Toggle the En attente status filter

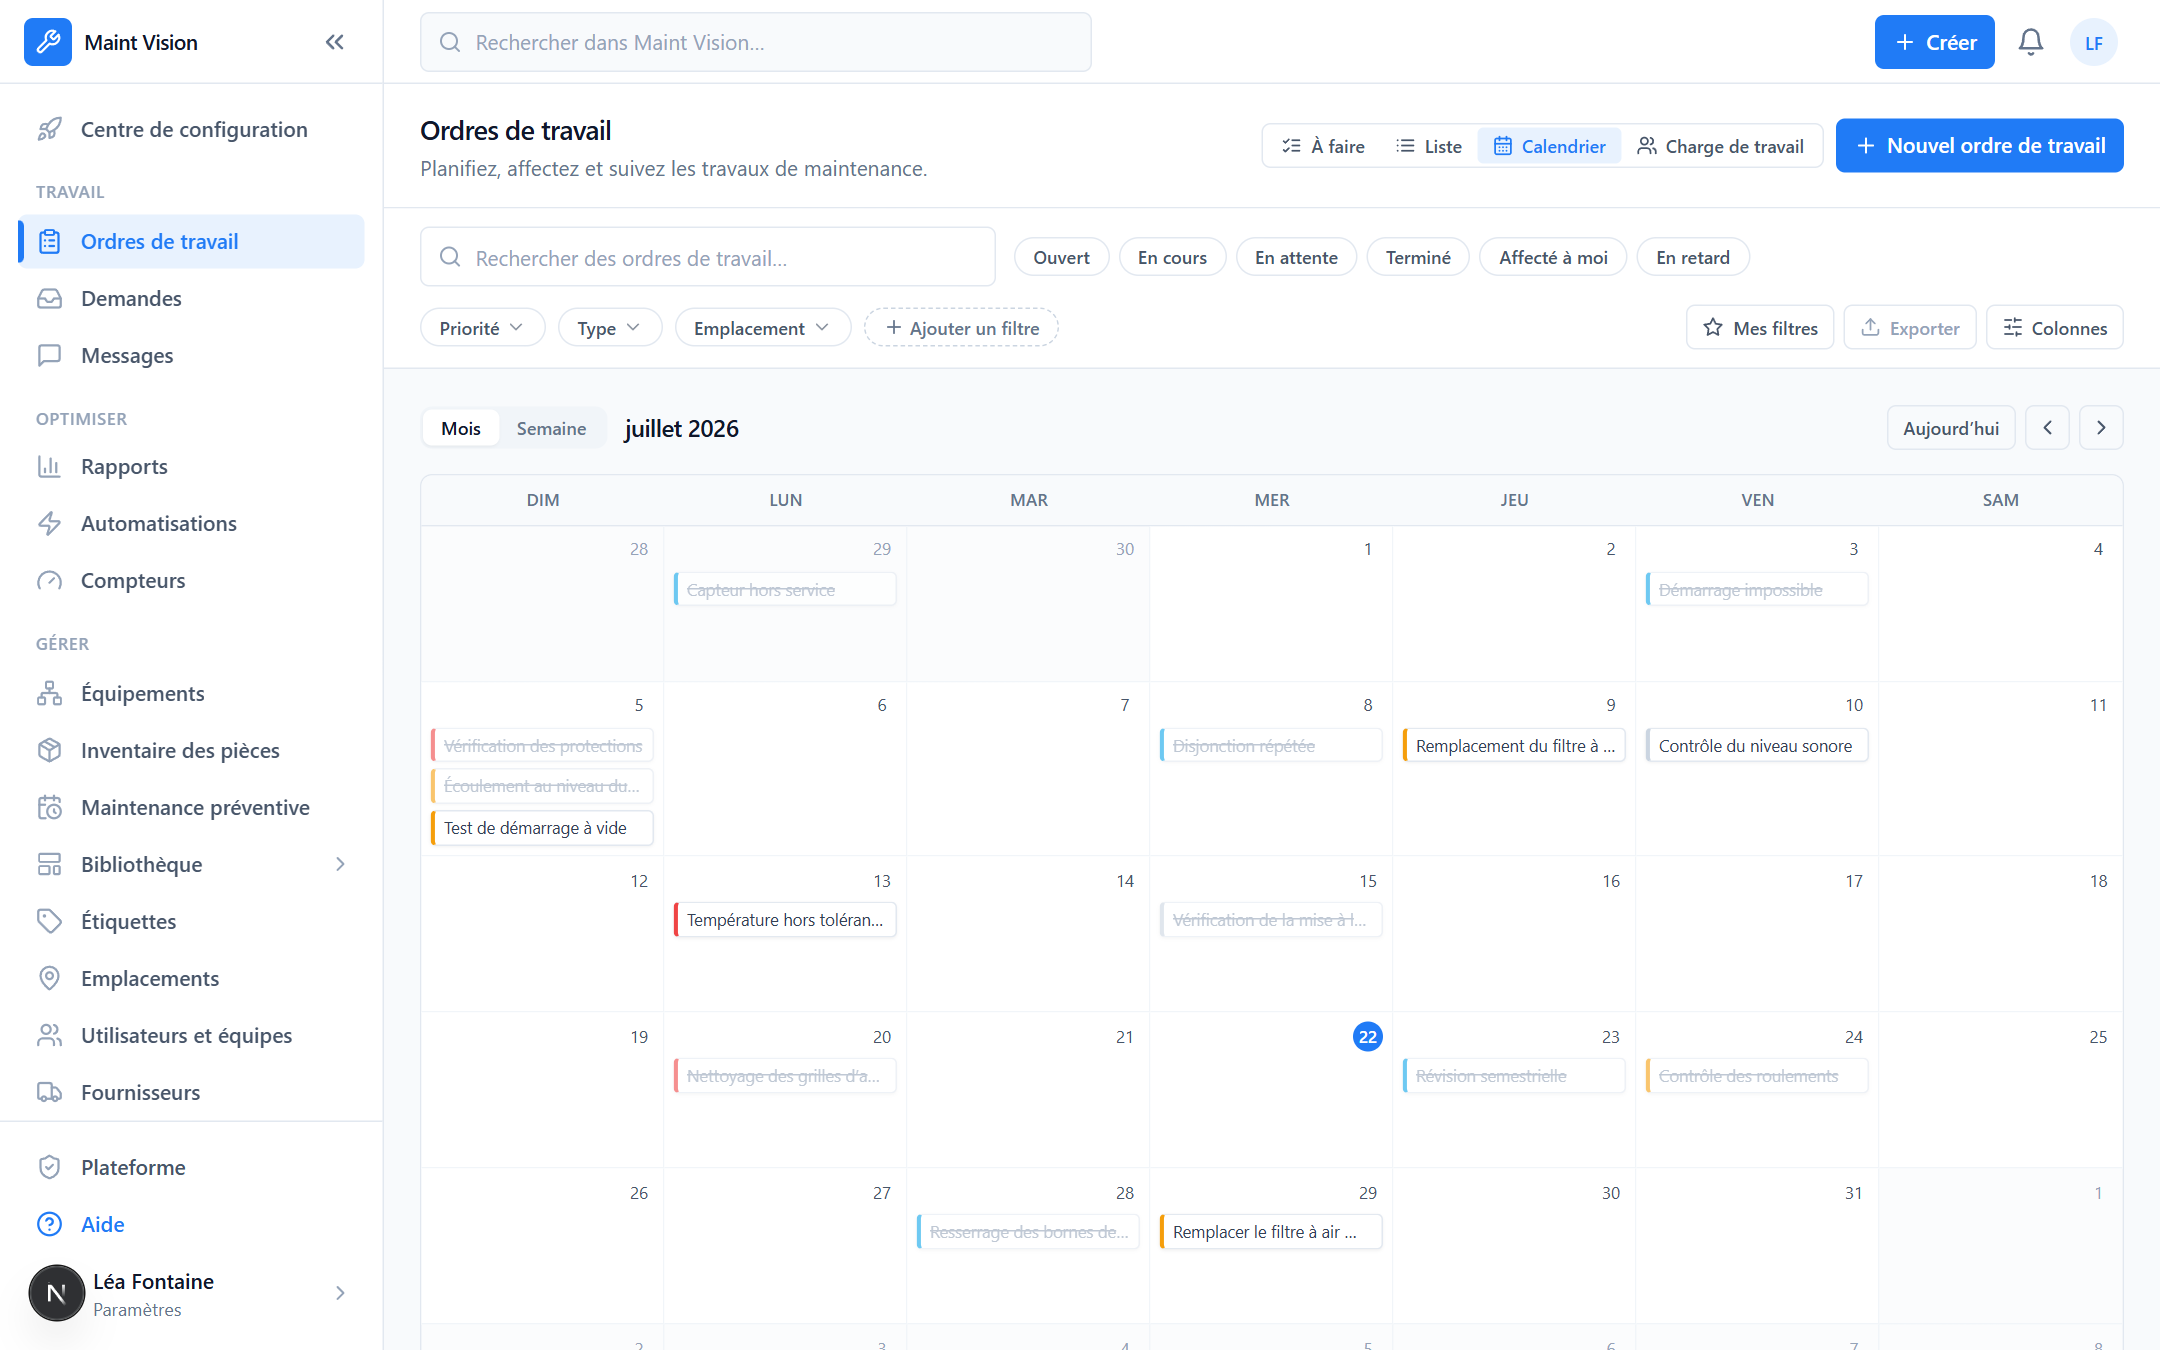1296,257
